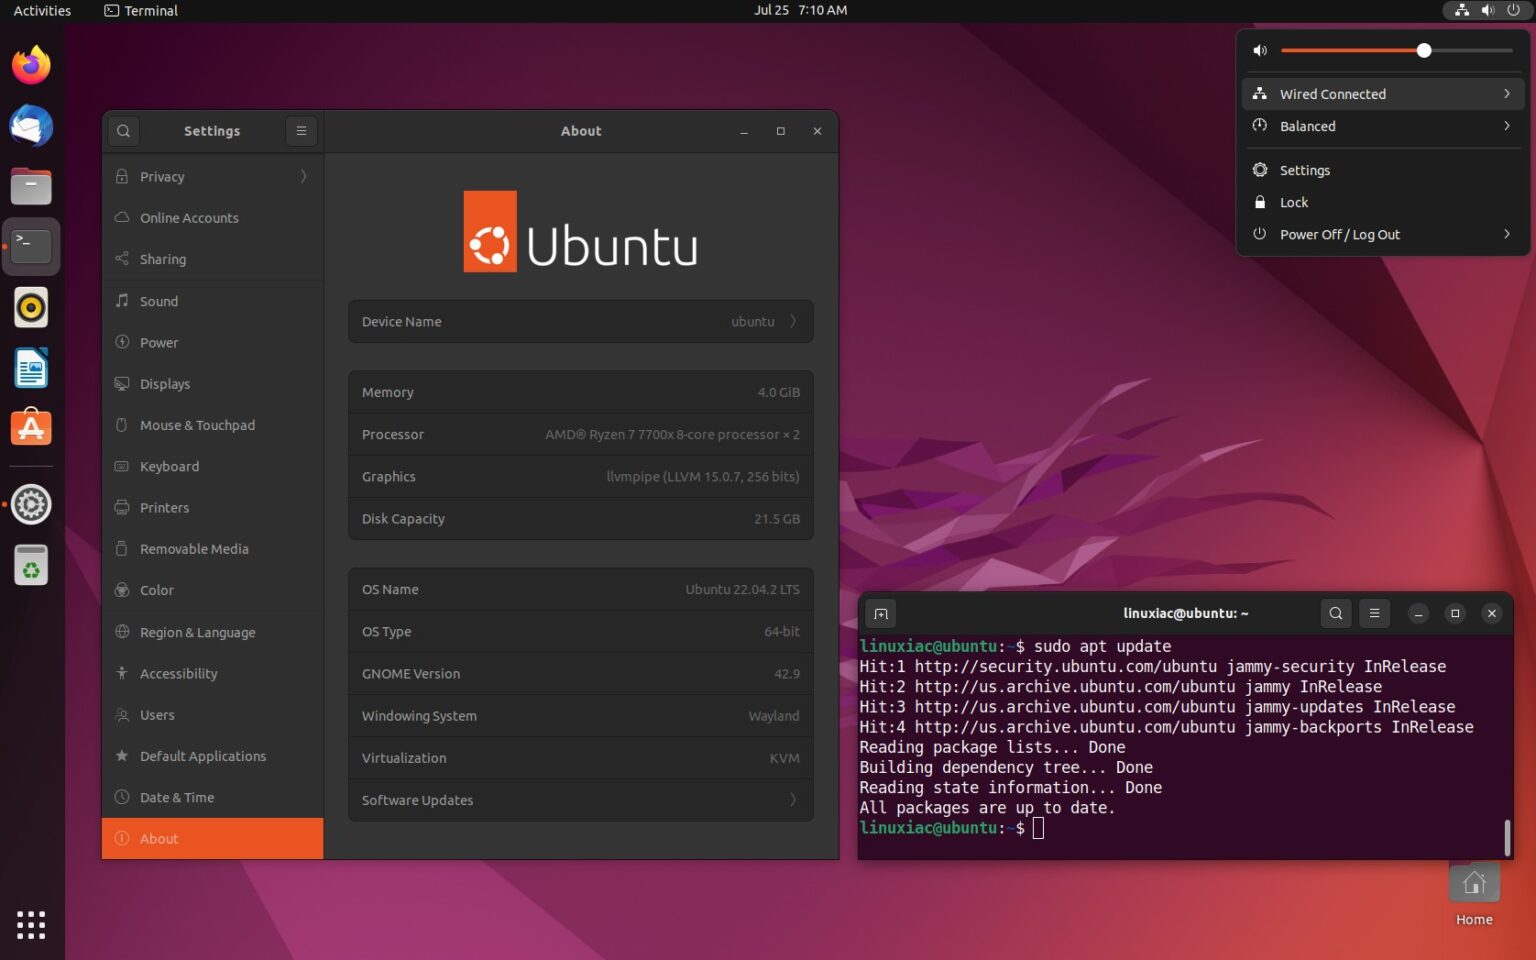Open Software Updates from the About page

point(580,800)
